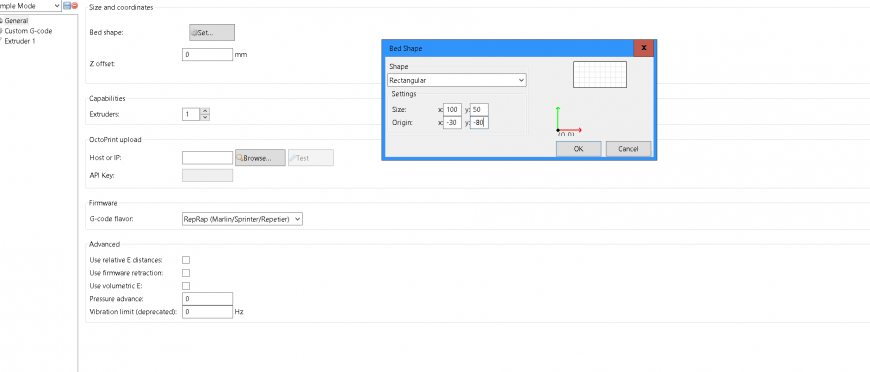Viewport: 870px width, 372px height.
Task: Open the Custom G-code page
Action: pos(28,31)
